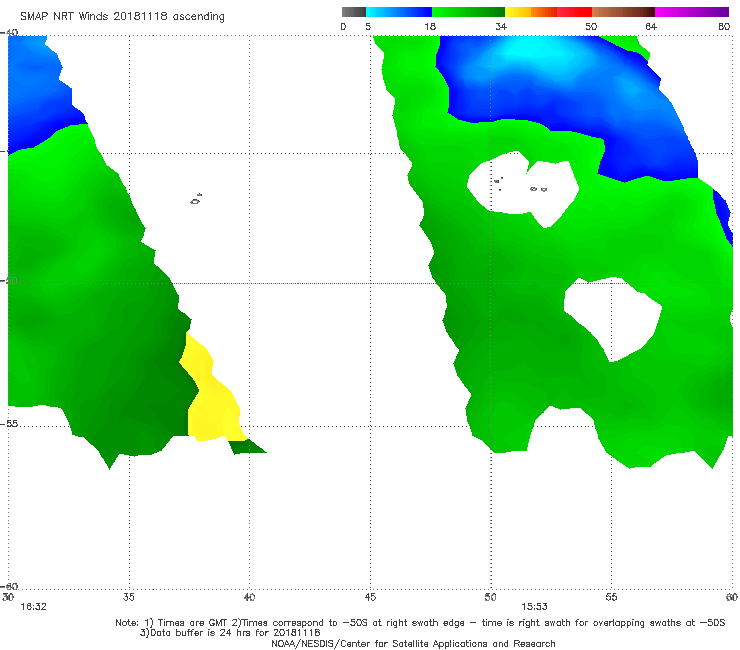Click longitude label "50" on the bottom axis
The width and height of the screenshot is (740, 650).
pyautogui.click(x=490, y=597)
